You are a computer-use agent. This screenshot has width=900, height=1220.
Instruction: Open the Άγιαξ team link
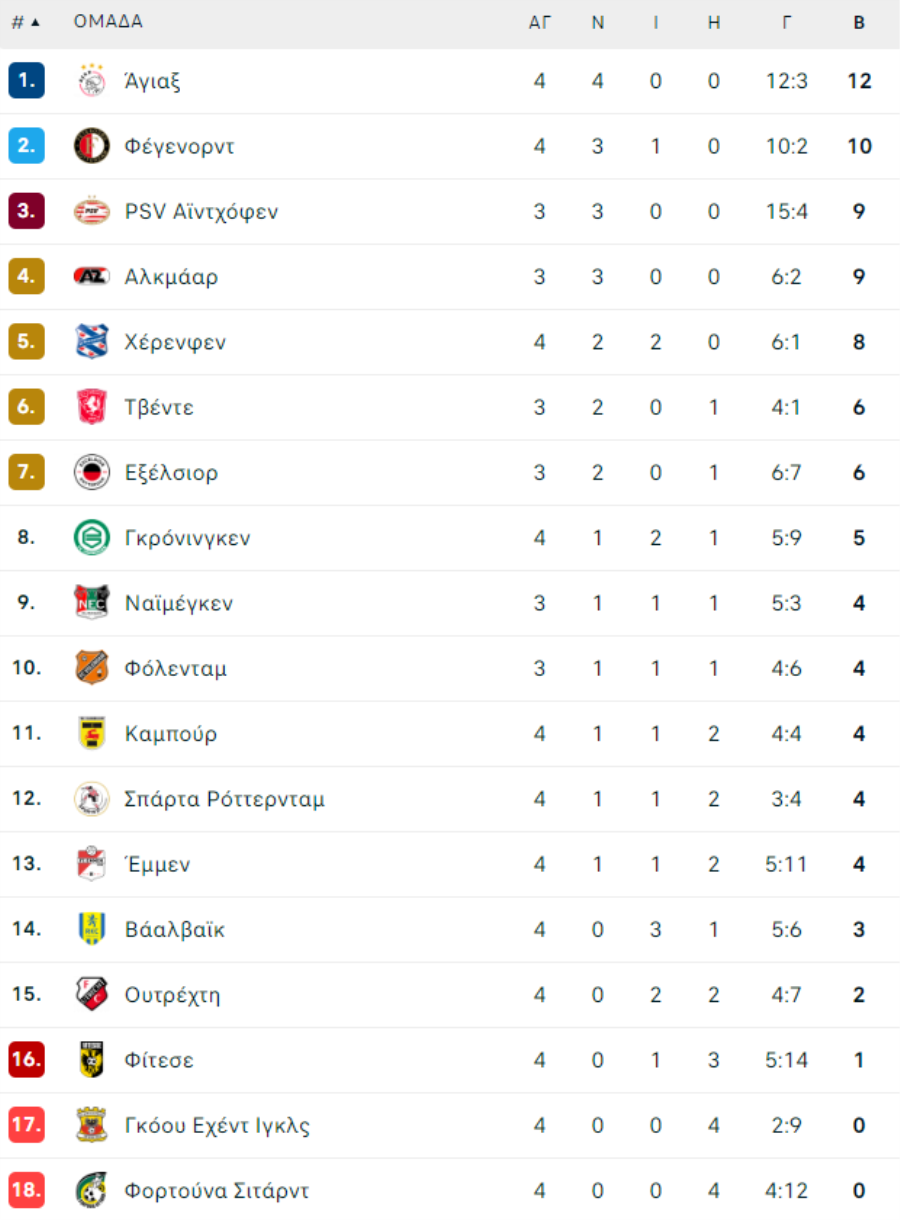point(153,81)
